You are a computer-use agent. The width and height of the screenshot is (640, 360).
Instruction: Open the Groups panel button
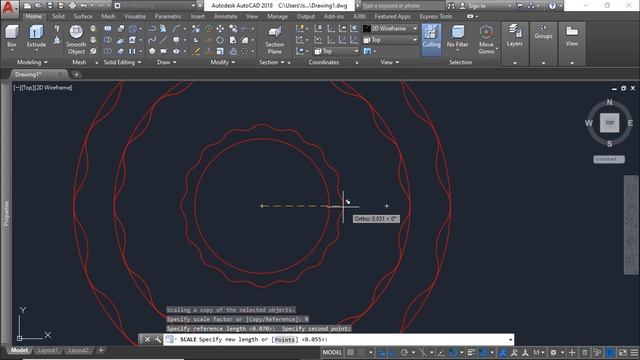coord(543,32)
